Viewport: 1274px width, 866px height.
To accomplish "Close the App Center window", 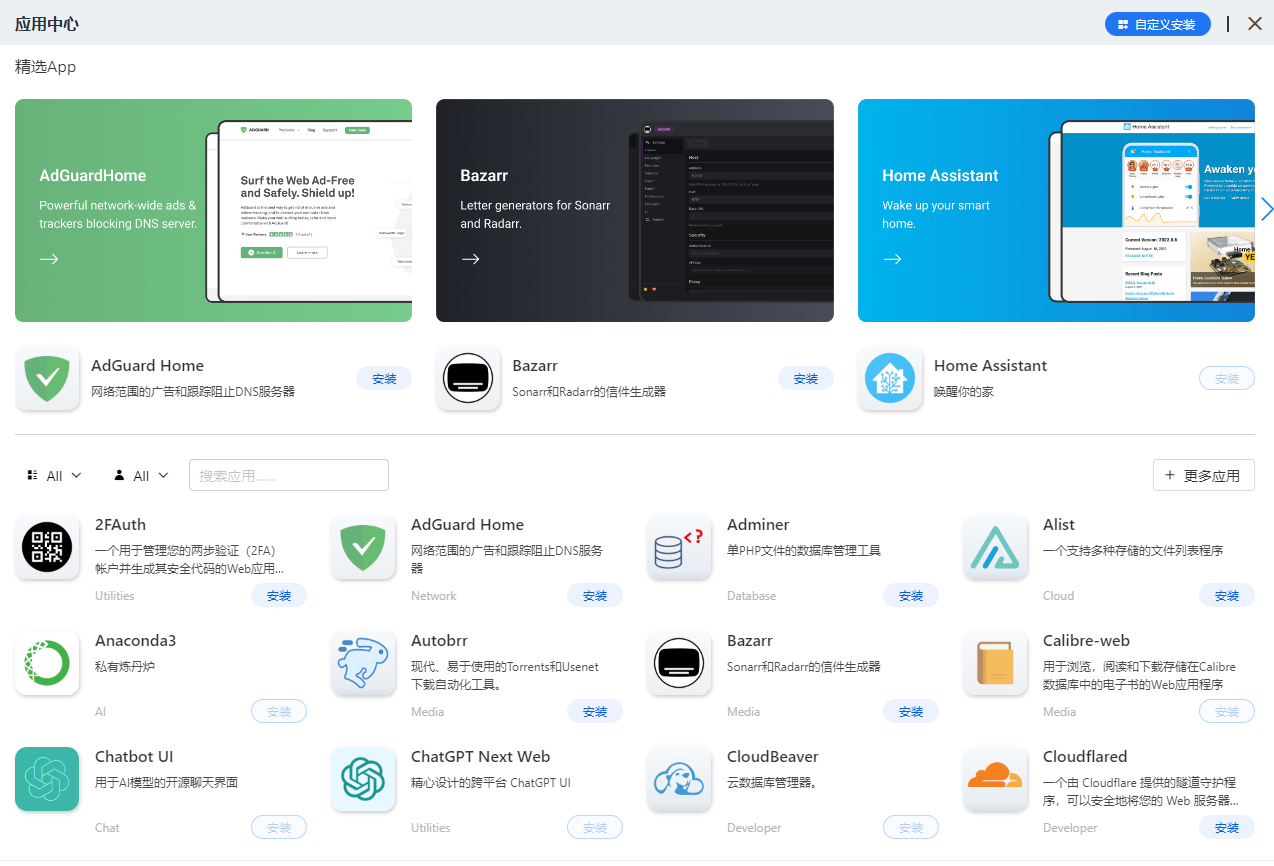I will (1255, 23).
